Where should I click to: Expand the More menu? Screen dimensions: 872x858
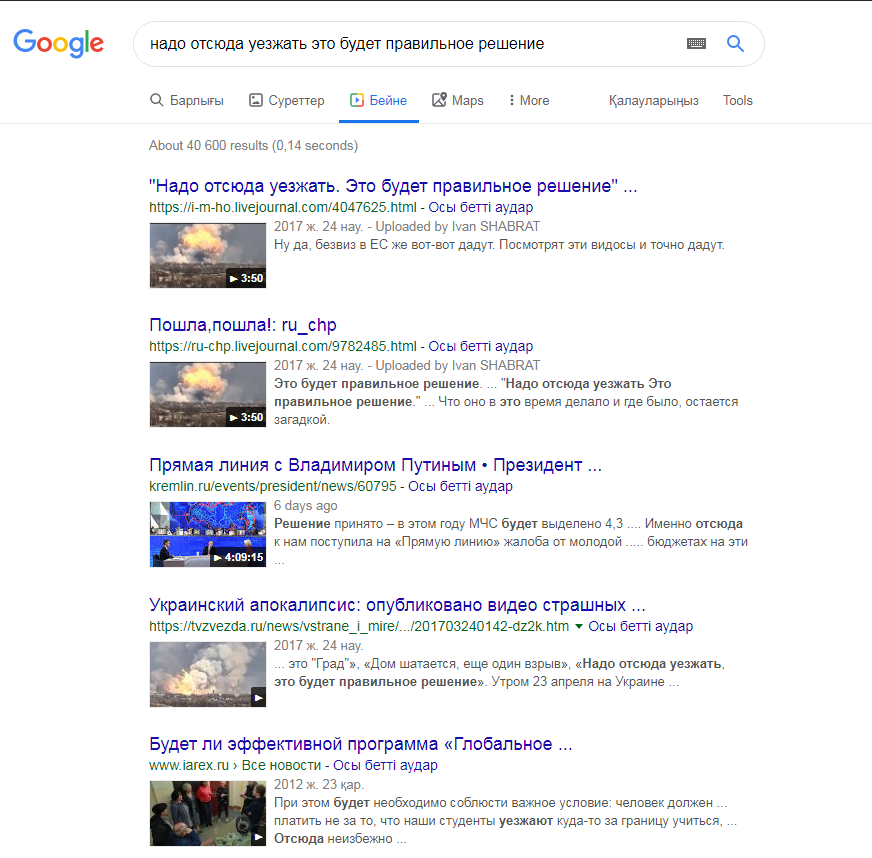pos(528,100)
